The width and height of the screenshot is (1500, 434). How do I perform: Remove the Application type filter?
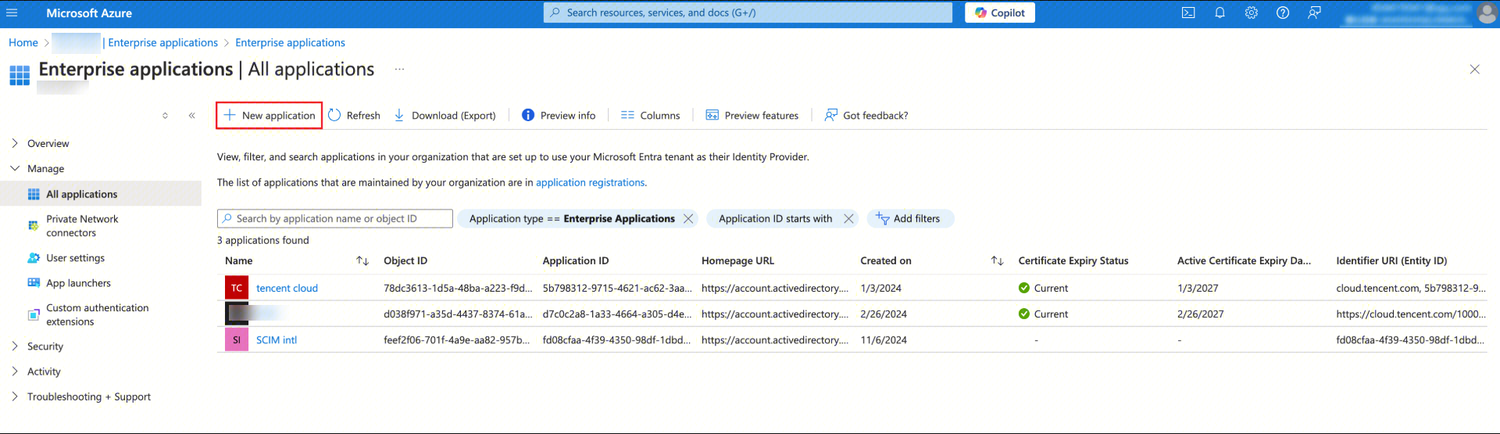688,219
